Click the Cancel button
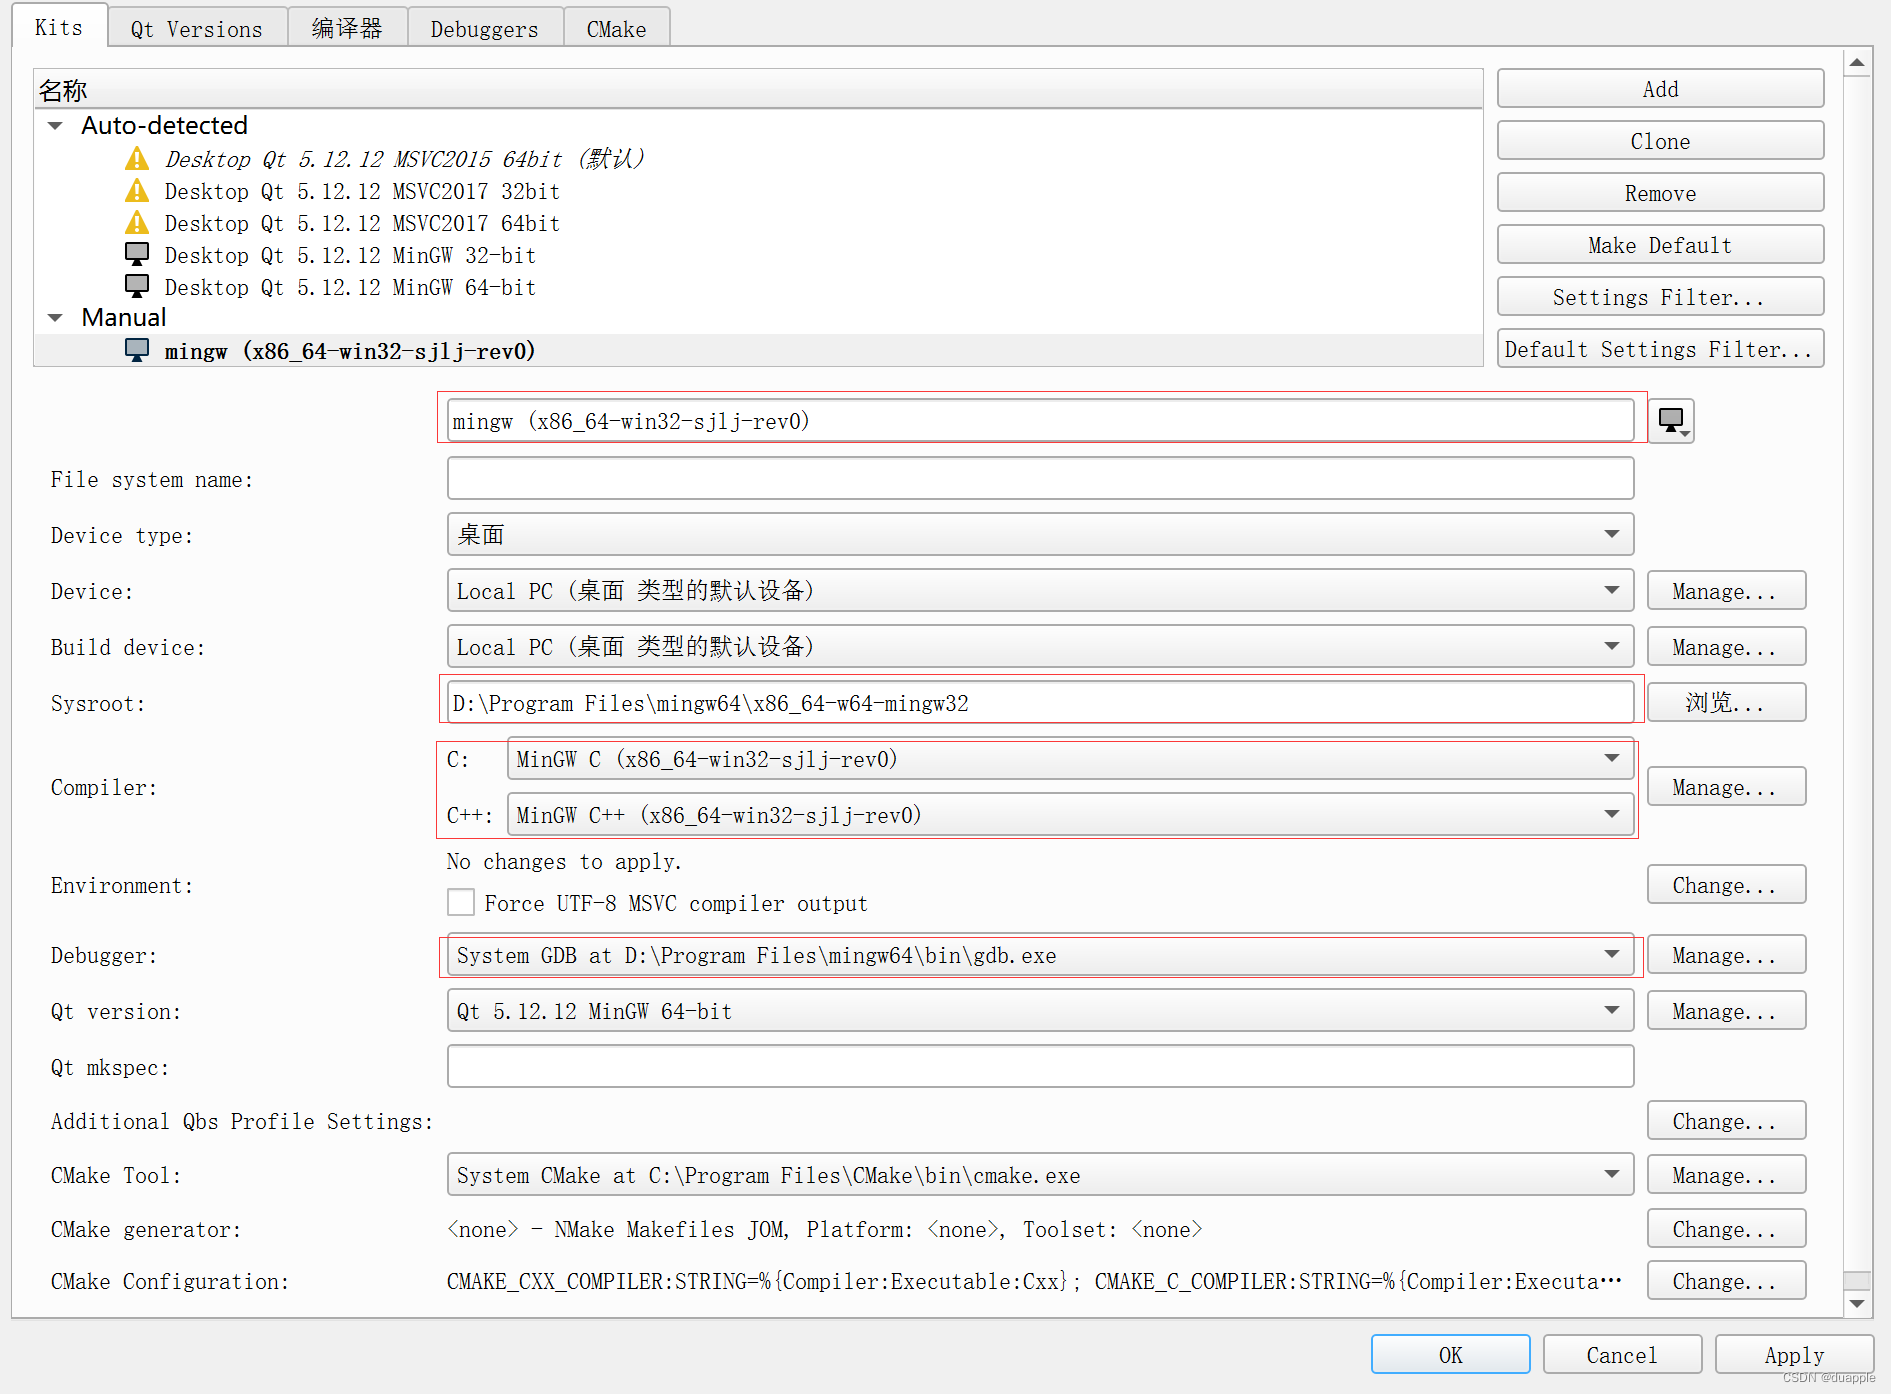 (1622, 1355)
